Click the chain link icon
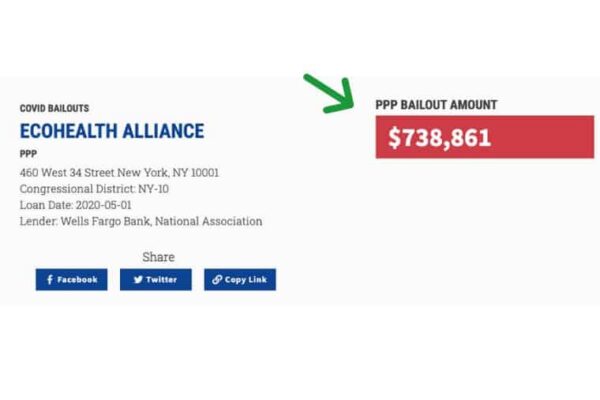Viewport: 600px width, 400px height. 217,280
